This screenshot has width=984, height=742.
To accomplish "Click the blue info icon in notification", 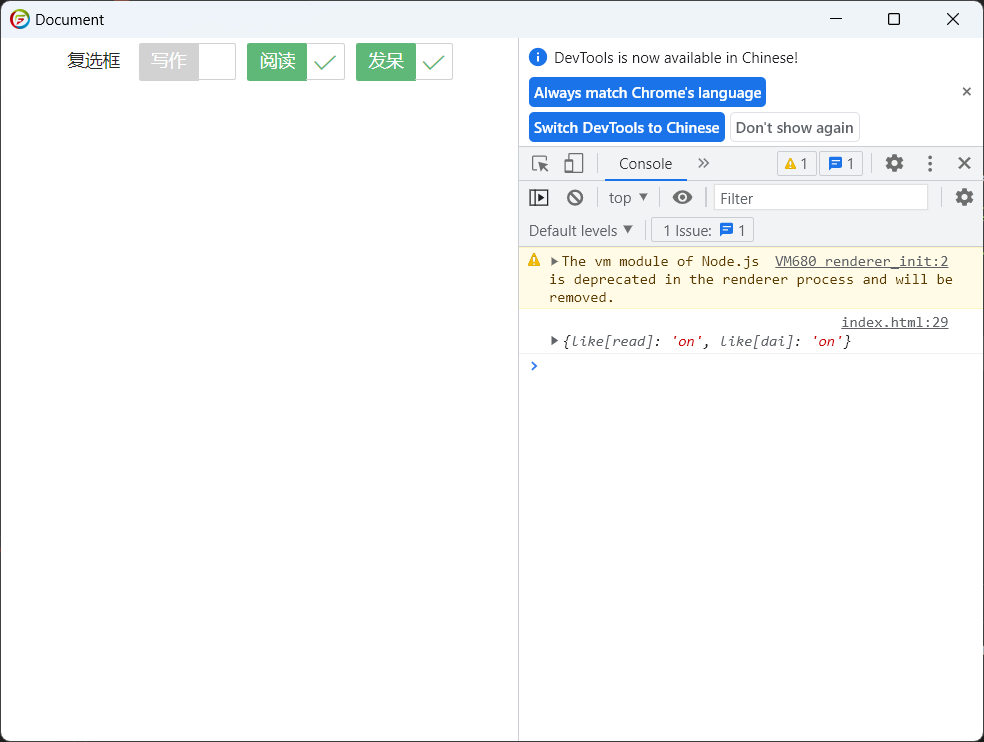I will [x=538, y=57].
